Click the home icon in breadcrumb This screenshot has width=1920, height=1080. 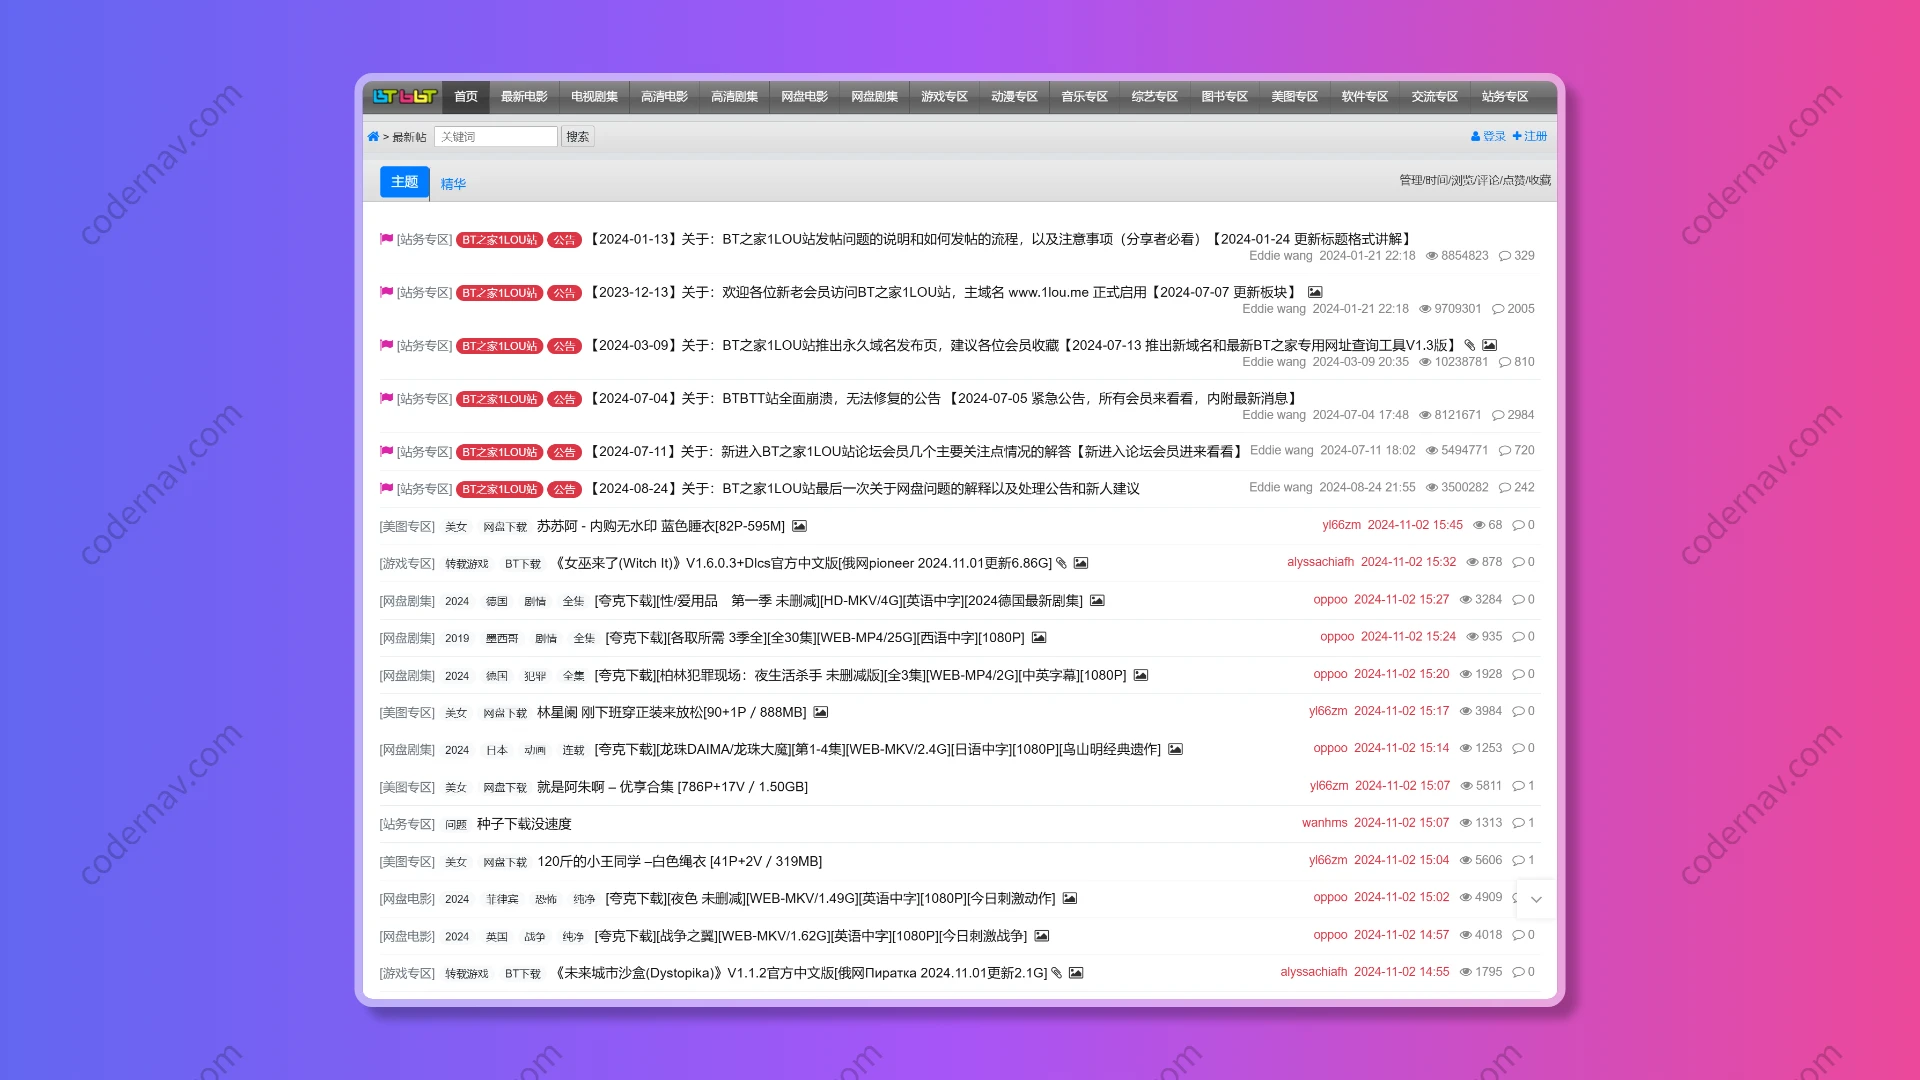pos(373,137)
